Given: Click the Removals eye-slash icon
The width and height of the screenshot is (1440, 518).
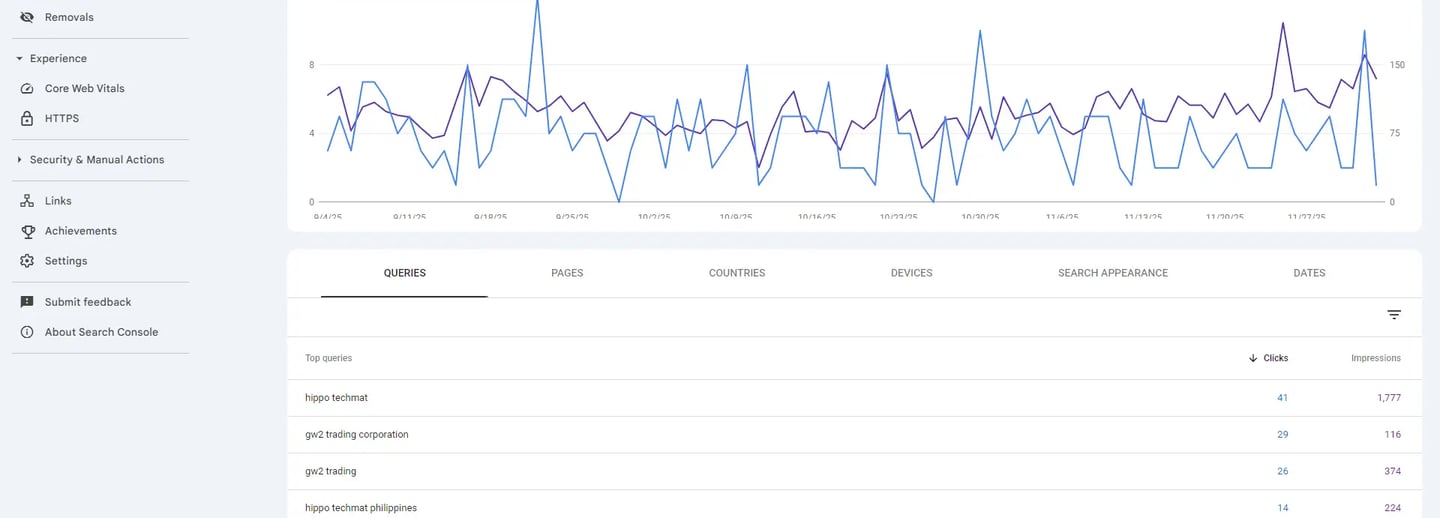Looking at the screenshot, I should pyautogui.click(x=27, y=17).
